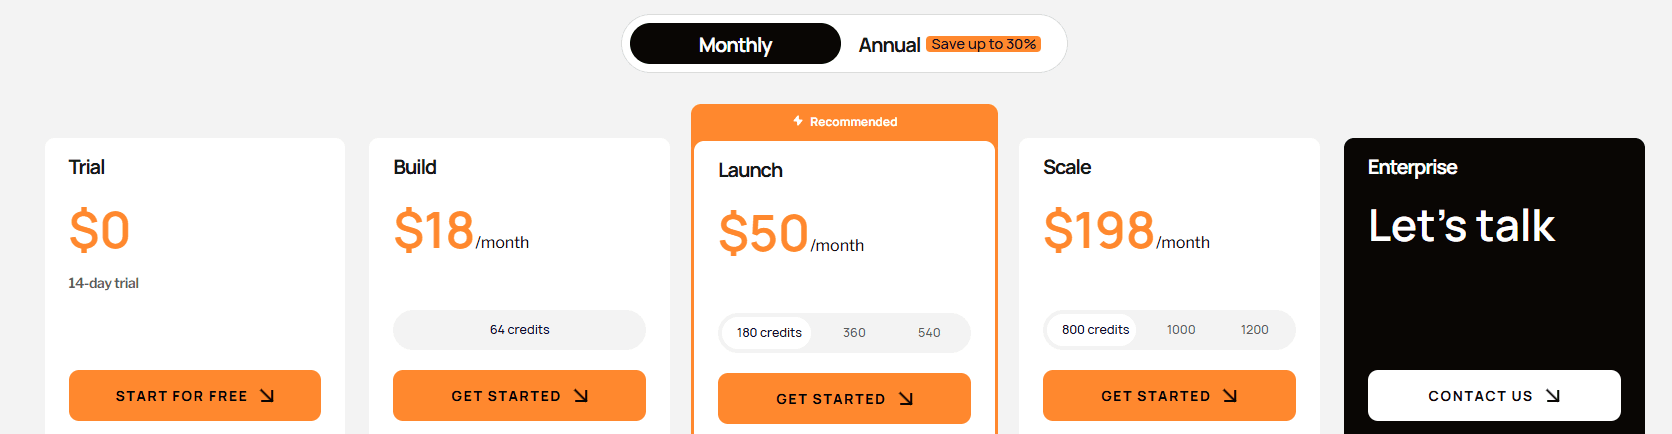Select 800 credits on Scale plan
1672x434 pixels.
coord(1095,330)
